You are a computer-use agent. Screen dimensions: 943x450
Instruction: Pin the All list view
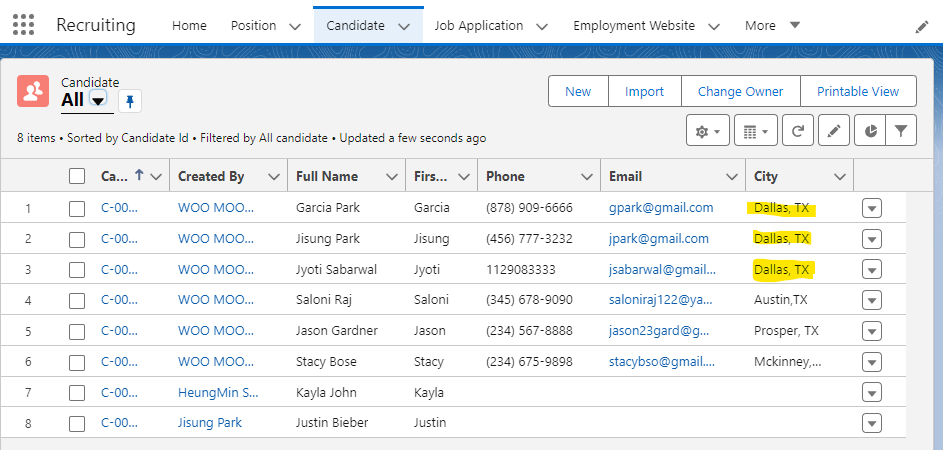[x=129, y=101]
